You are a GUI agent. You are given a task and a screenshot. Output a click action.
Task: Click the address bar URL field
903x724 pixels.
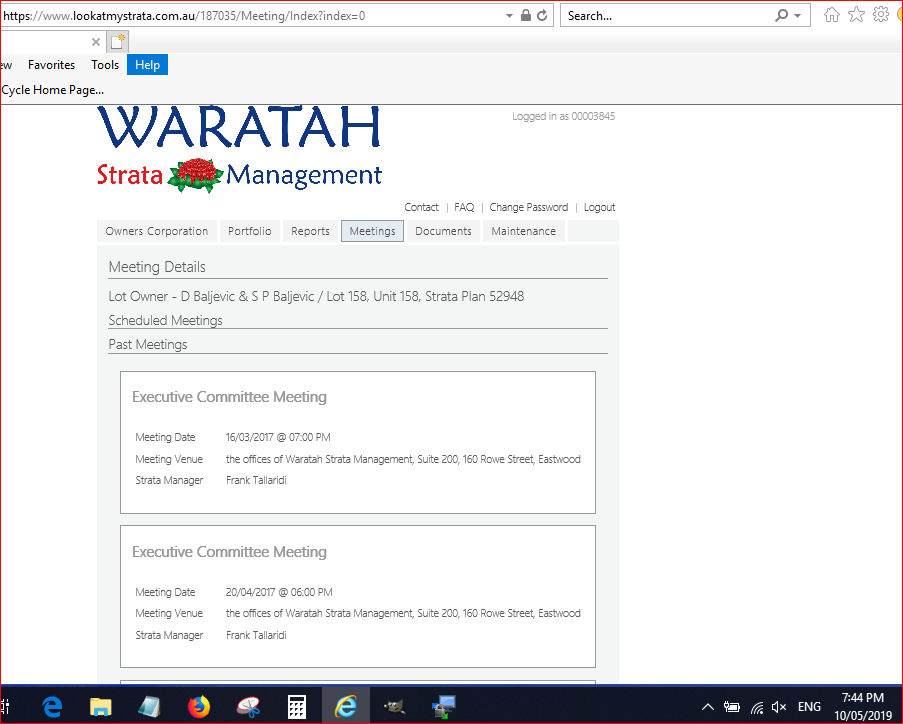(252, 16)
